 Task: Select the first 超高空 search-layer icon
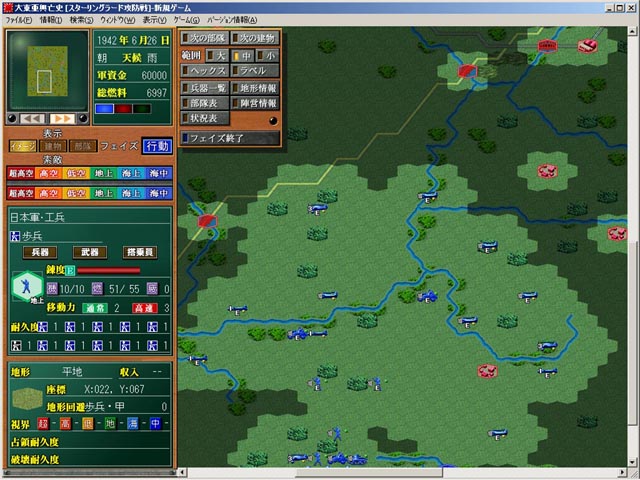[21, 174]
